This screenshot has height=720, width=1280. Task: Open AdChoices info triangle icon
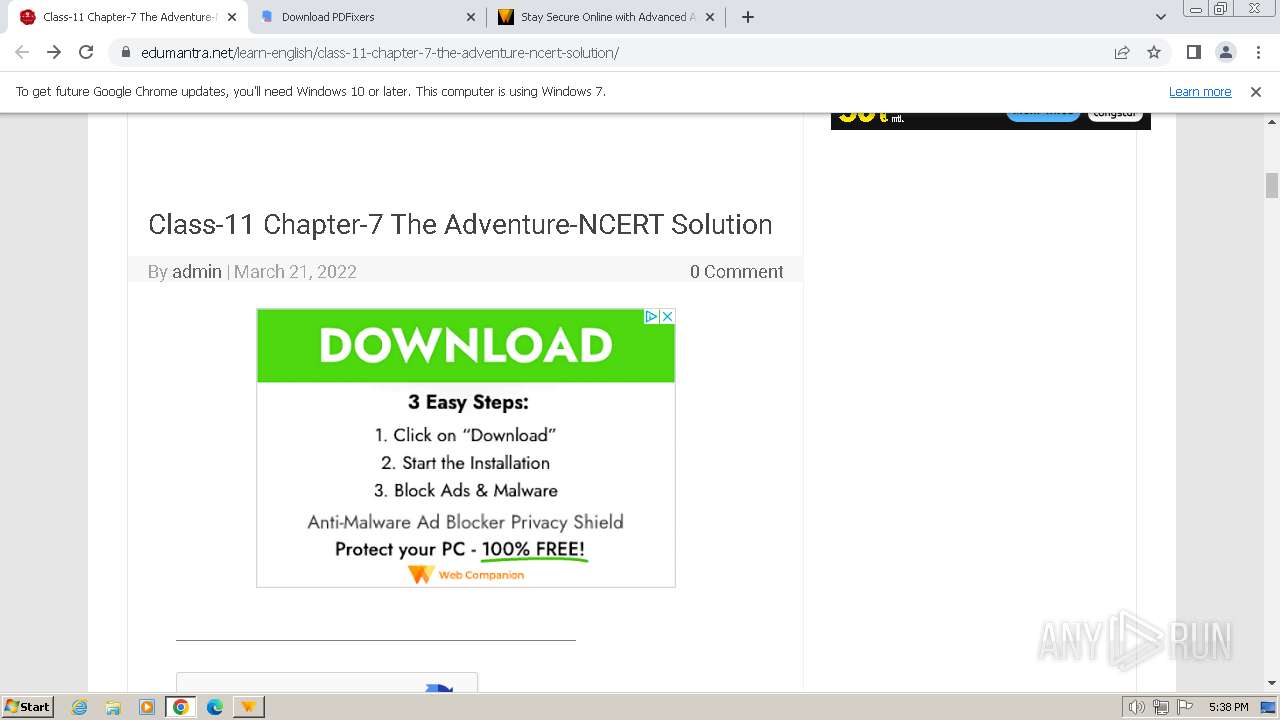tap(651, 316)
